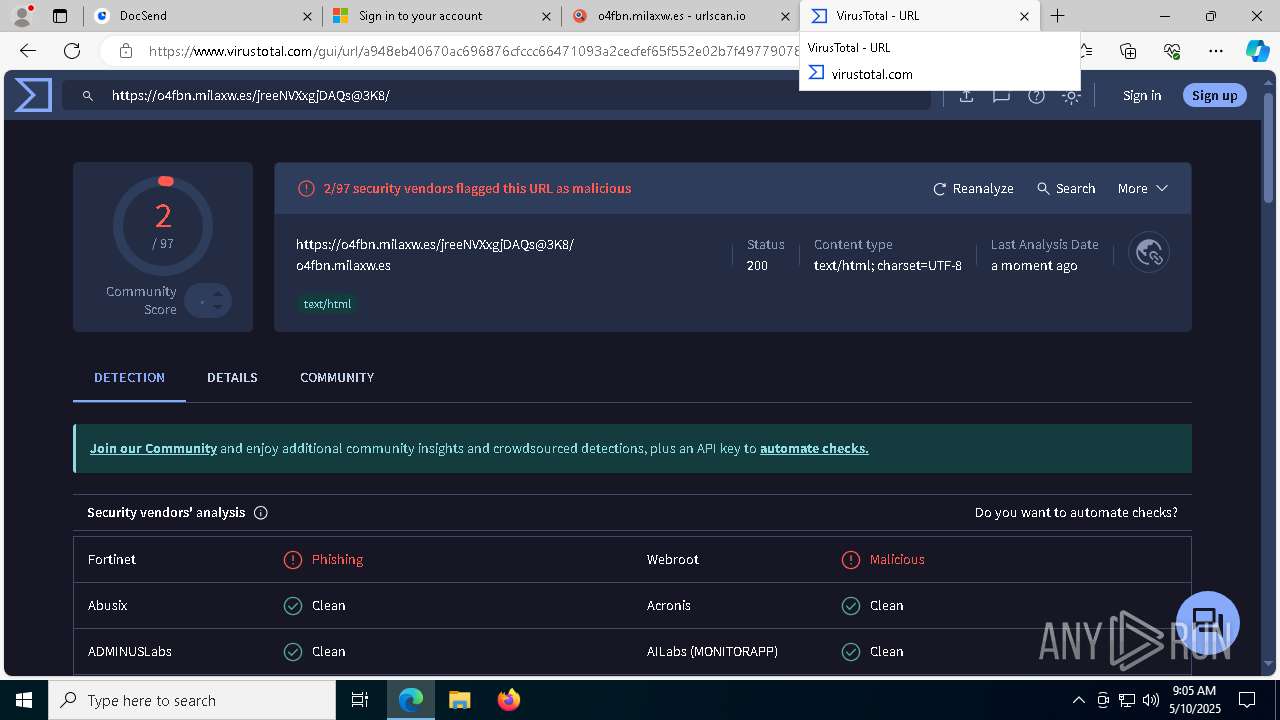Switch to the DETECTION tab
This screenshot has width=1280, height=720.
pos(129,377)
